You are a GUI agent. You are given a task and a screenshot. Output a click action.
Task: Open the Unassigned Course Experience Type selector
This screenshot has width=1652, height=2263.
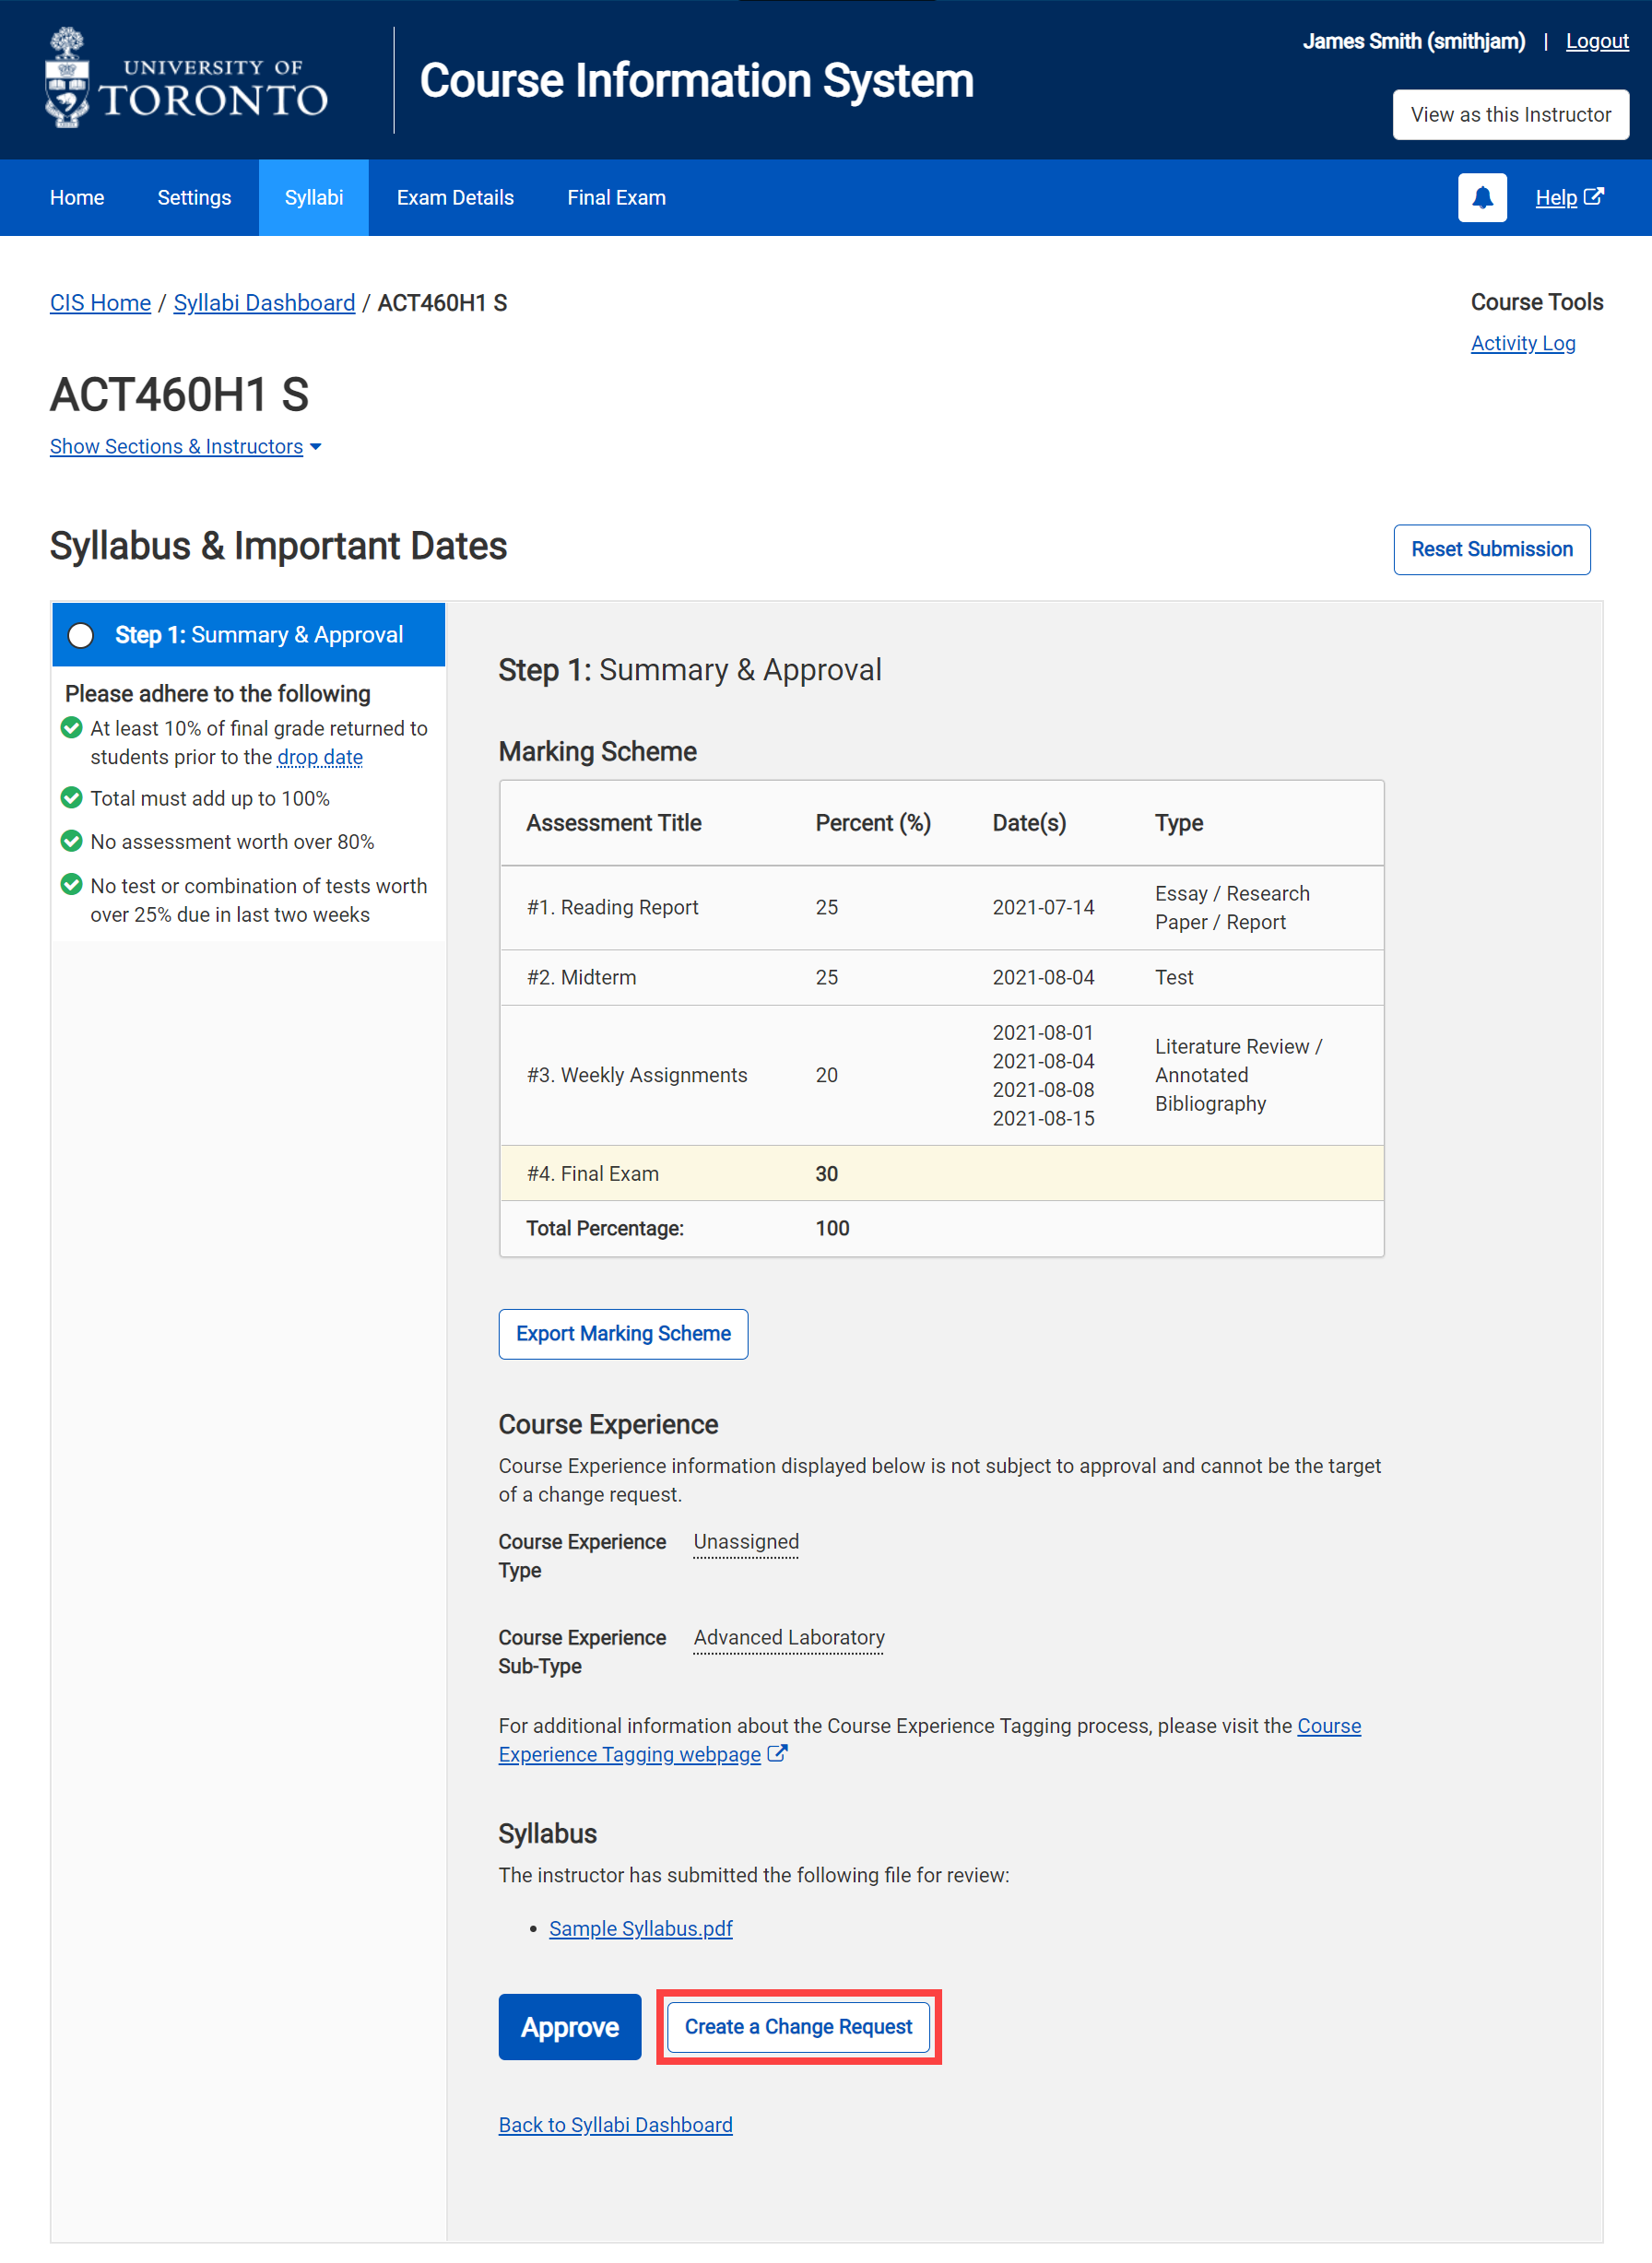click(745, 1541)
